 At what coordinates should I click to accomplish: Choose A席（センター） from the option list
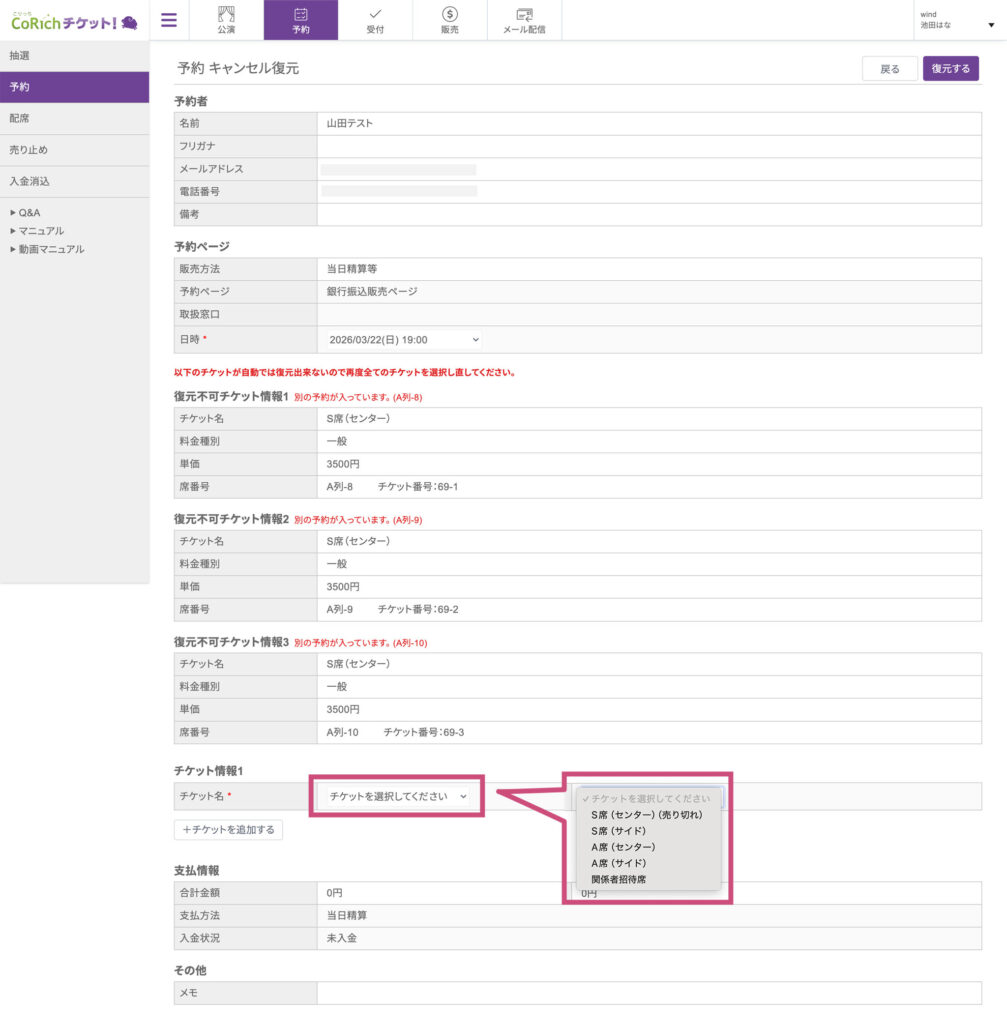pos(623,847)
